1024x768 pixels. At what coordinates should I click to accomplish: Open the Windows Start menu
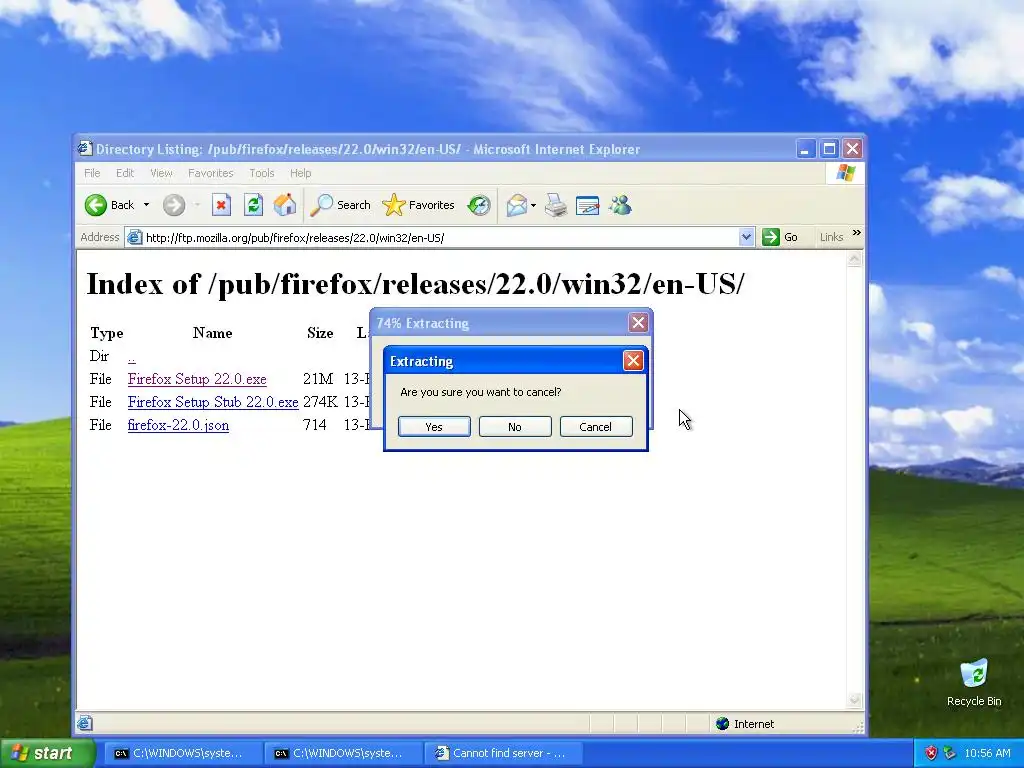tap(48, 753)
